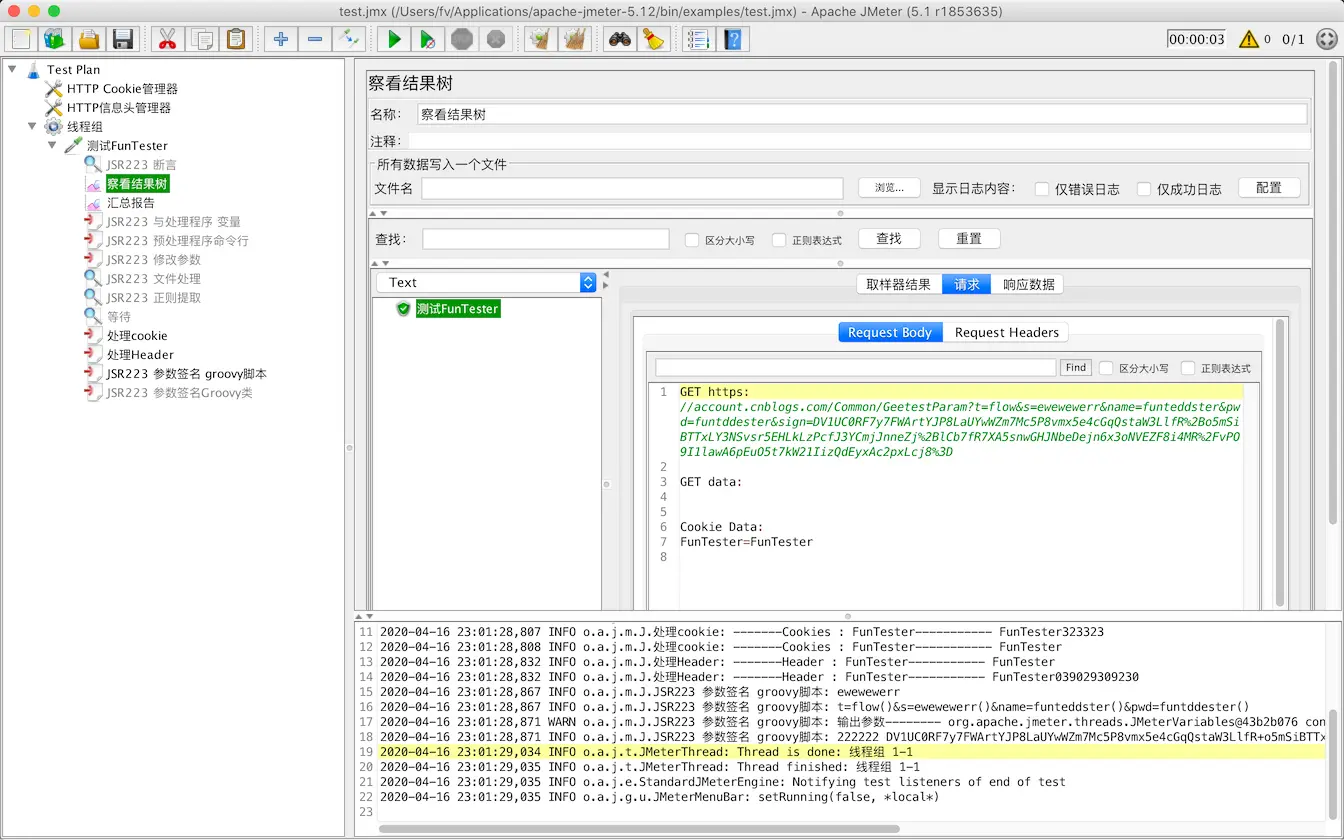Collapse the 线程组 tree node

pyautogui.click(x=32, y=127)
